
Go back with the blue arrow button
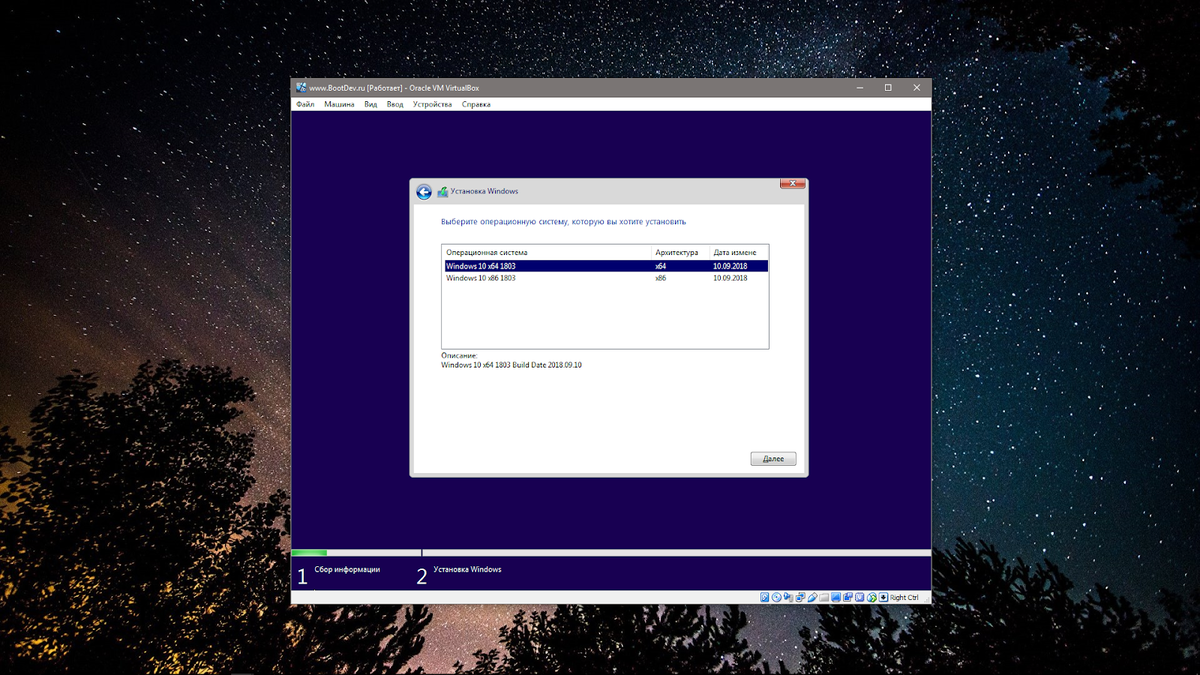(424, 192)
